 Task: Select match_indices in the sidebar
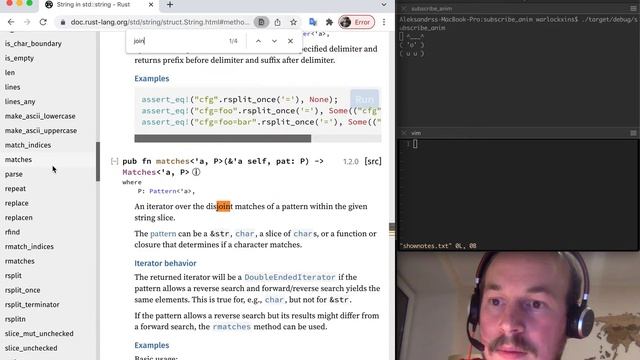28,145
